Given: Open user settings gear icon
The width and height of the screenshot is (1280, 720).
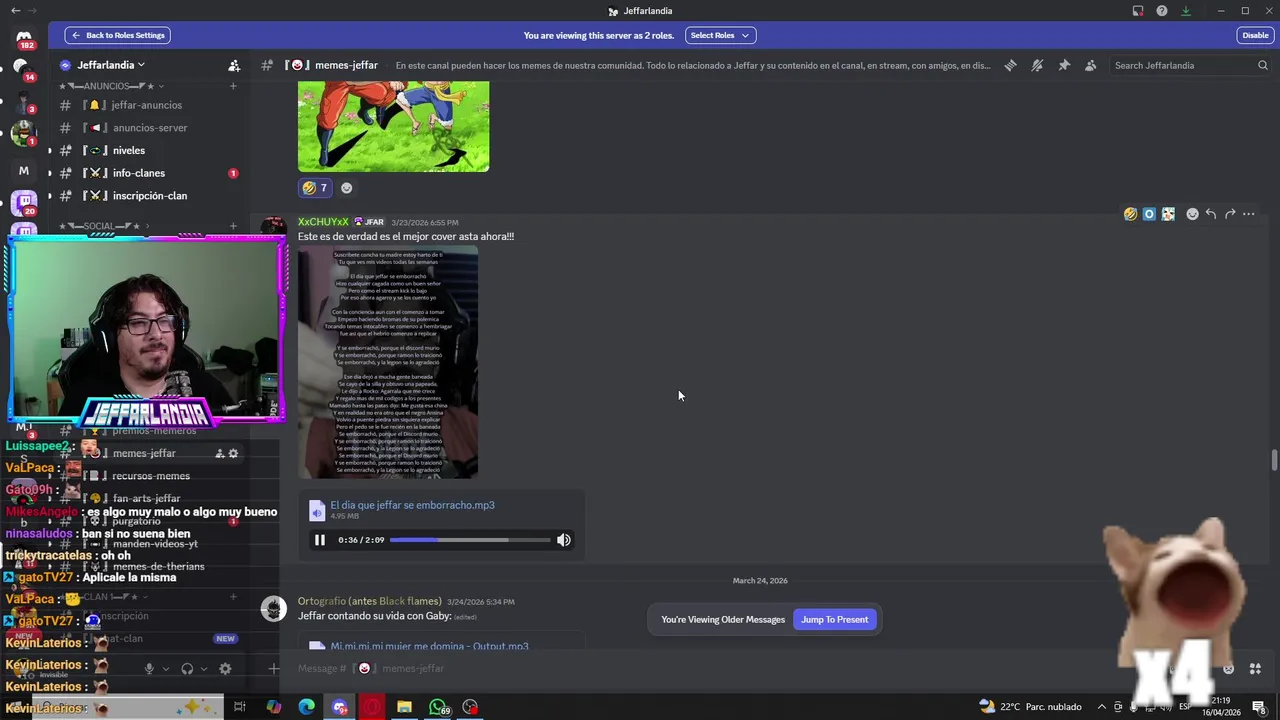Looking at the screenshot, I should click(225, 669).
